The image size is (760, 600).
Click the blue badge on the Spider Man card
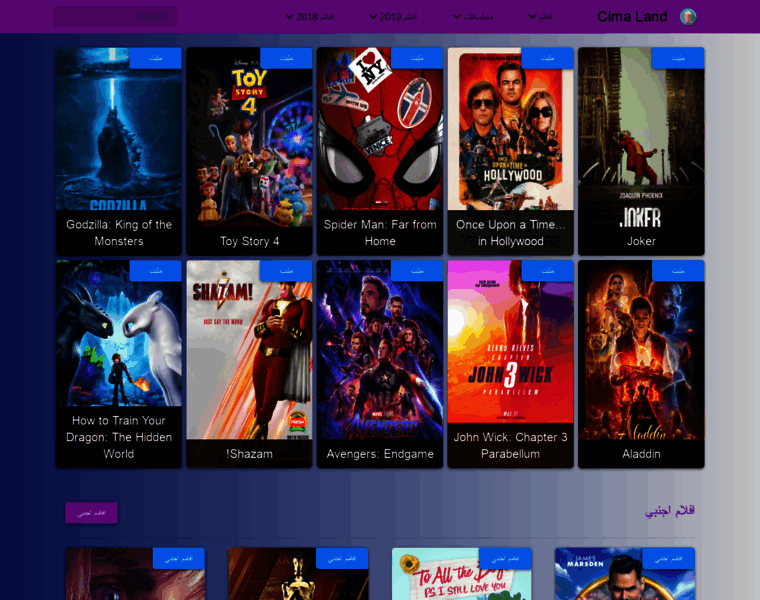tap(417, 58)
